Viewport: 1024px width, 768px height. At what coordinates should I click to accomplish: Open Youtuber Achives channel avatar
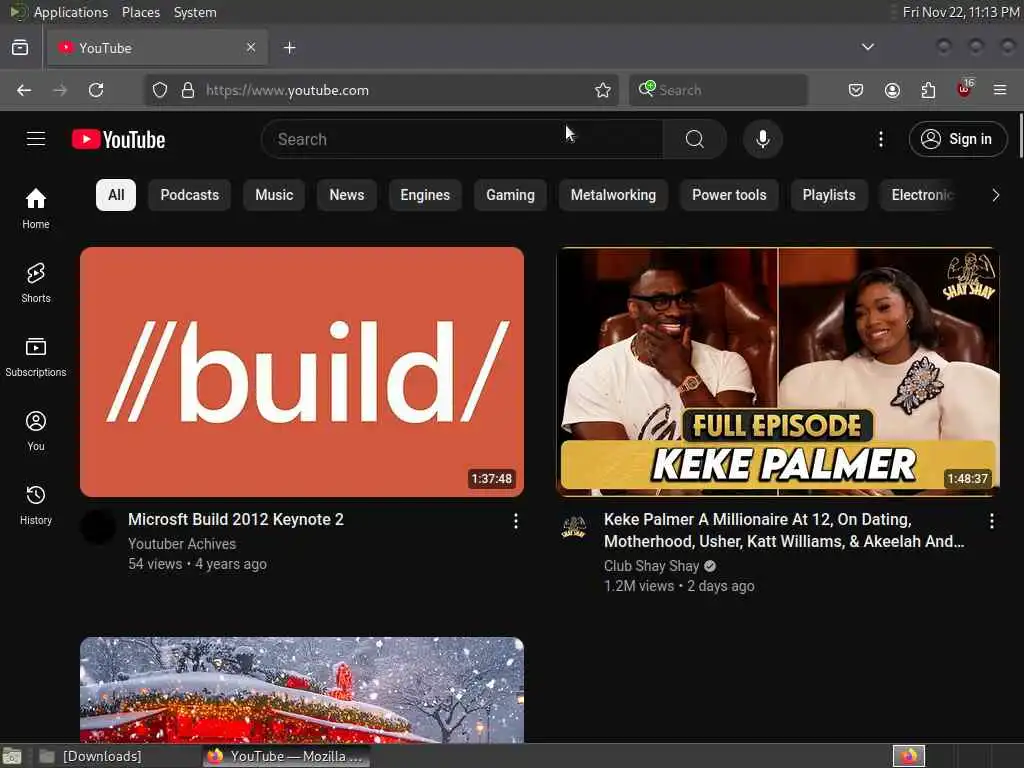pyautogui.click(x=98, y=528)
